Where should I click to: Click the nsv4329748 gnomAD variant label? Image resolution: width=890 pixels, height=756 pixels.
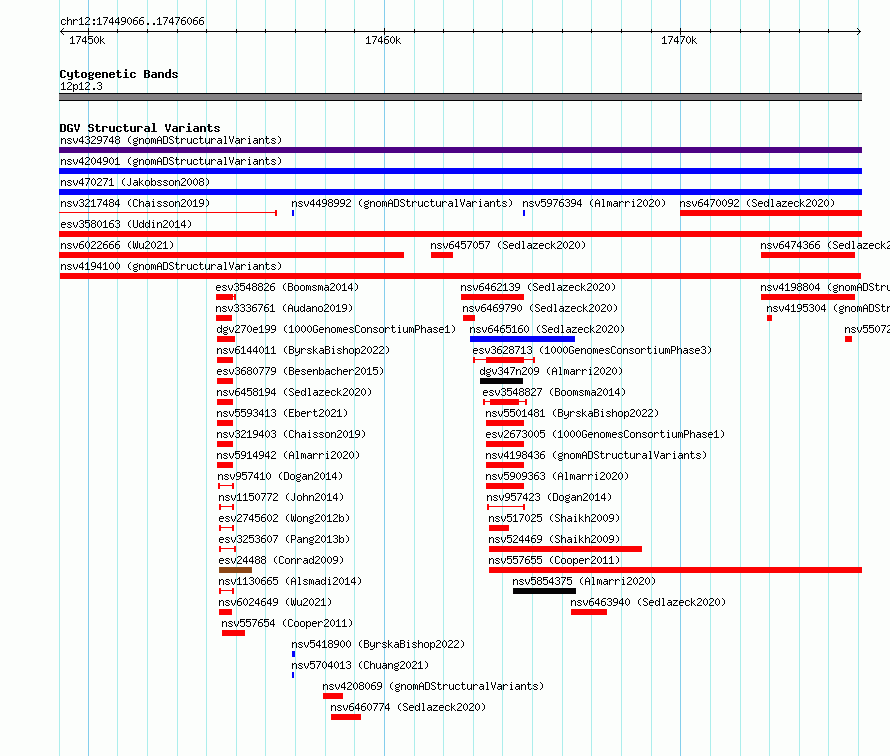171,140
